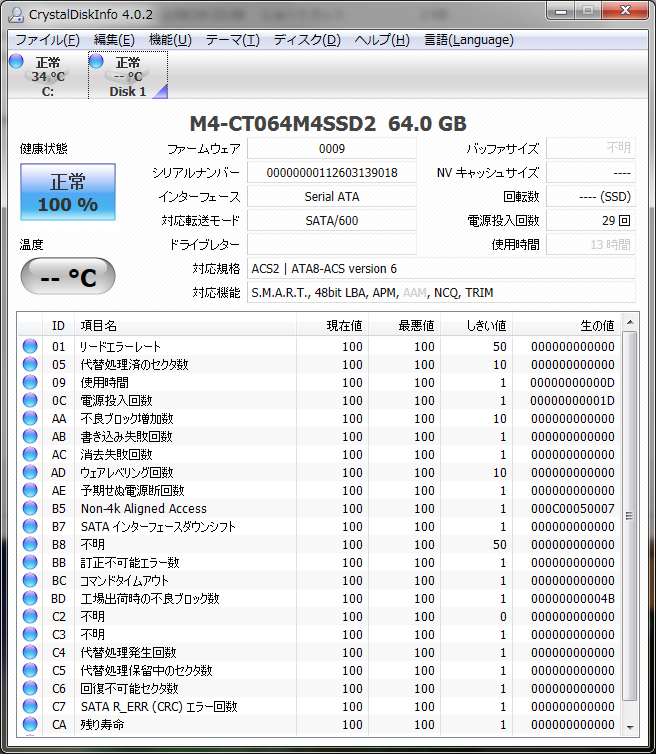The height and width of the screenshot is (754, 656).
Task: Click the serial number field 0000000112603139018
Action: pos(332,173)
